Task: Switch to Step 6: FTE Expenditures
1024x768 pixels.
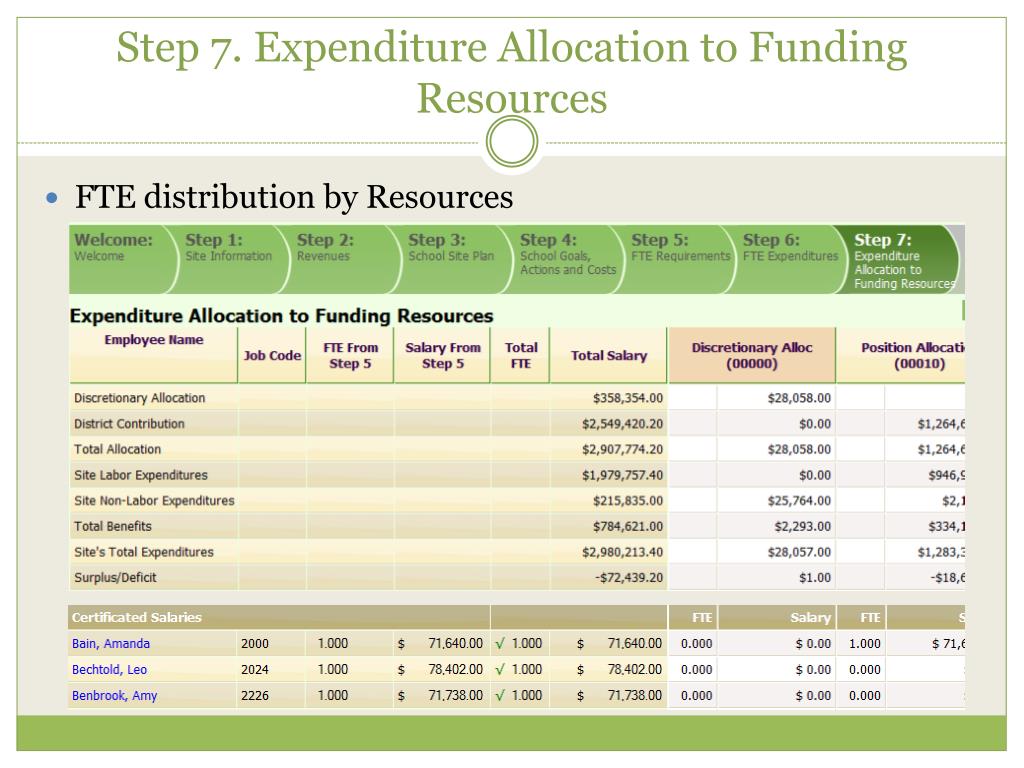Action: coord(787,259)
